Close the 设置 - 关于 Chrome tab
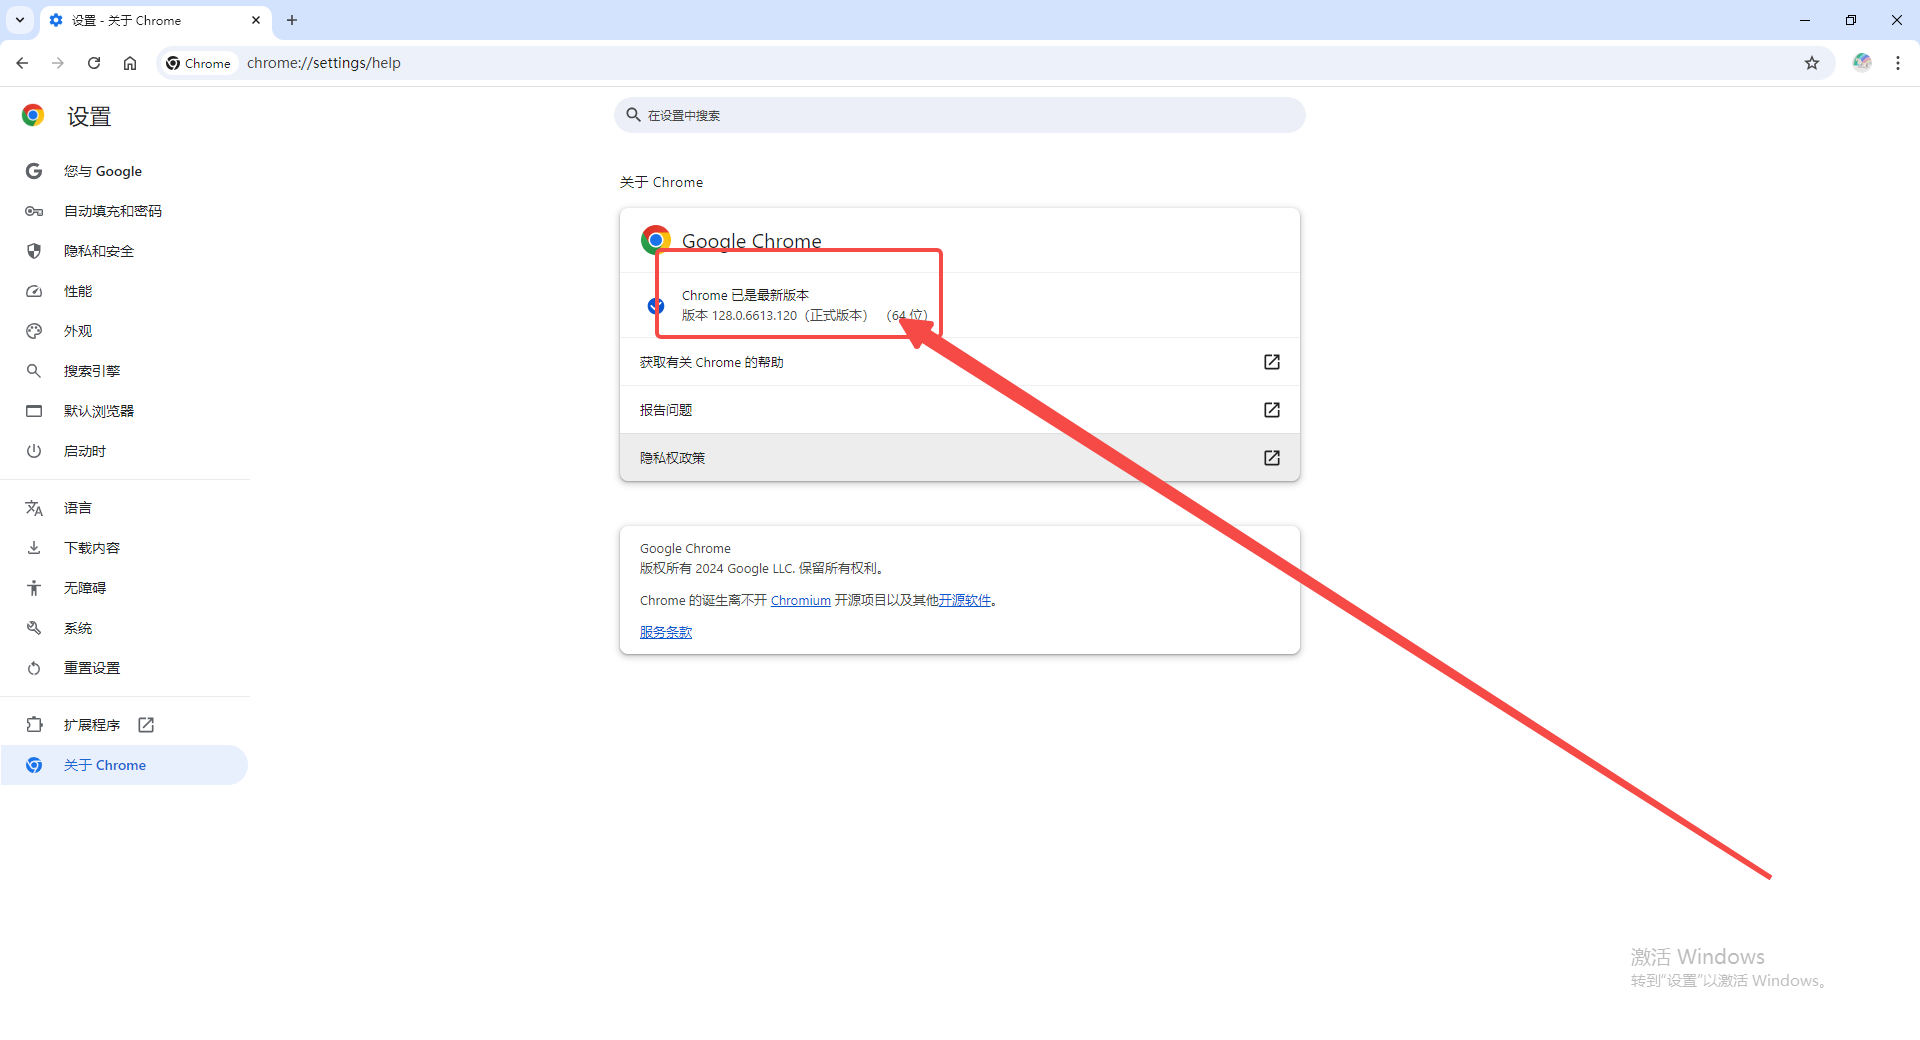The image size is (1920, 1040). point(256,20)
